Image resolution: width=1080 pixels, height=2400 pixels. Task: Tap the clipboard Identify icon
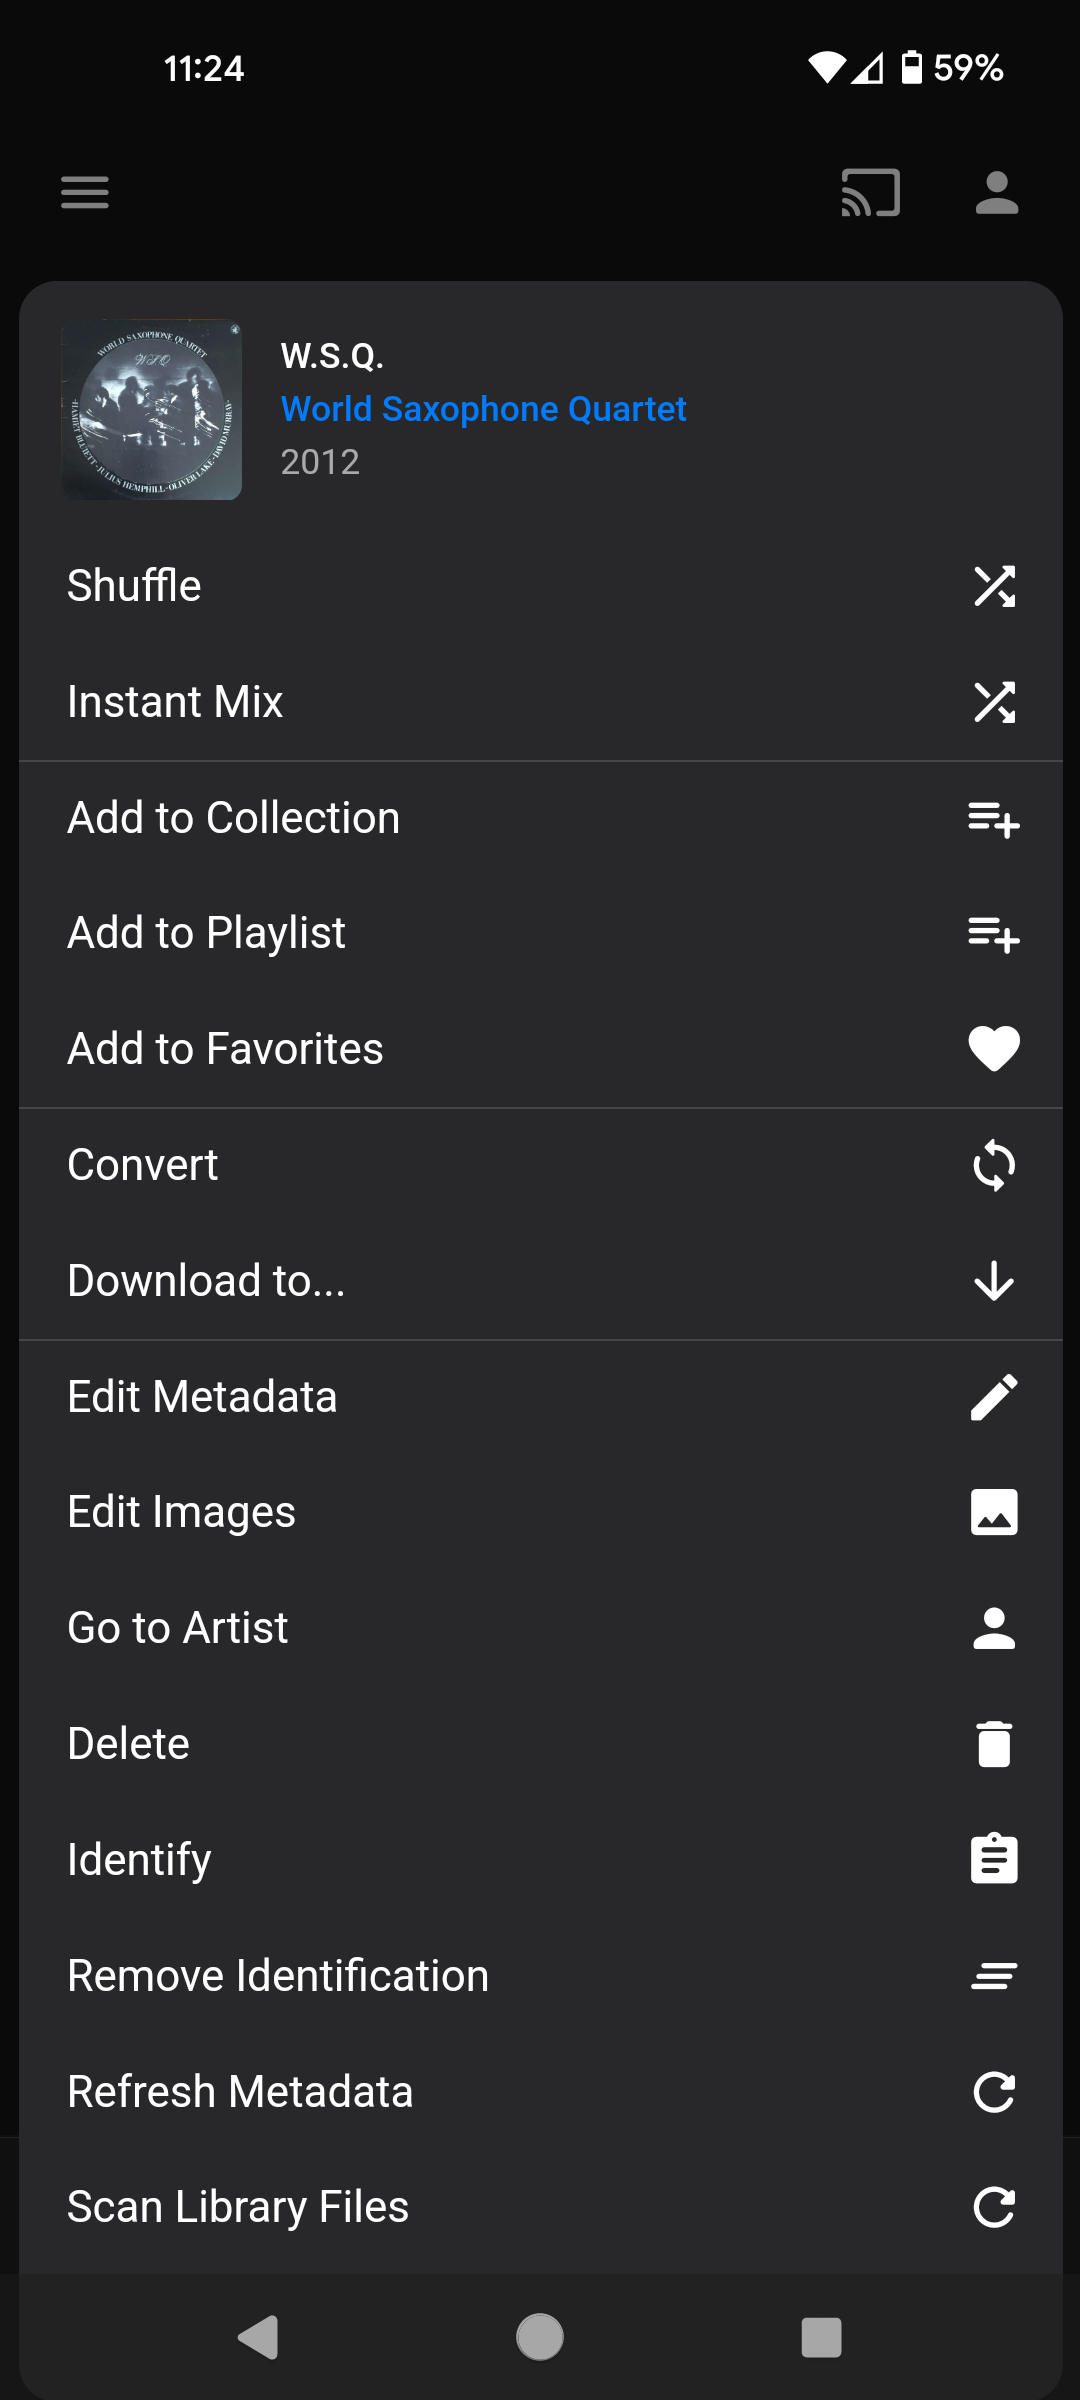click(x=994, y=1860)
